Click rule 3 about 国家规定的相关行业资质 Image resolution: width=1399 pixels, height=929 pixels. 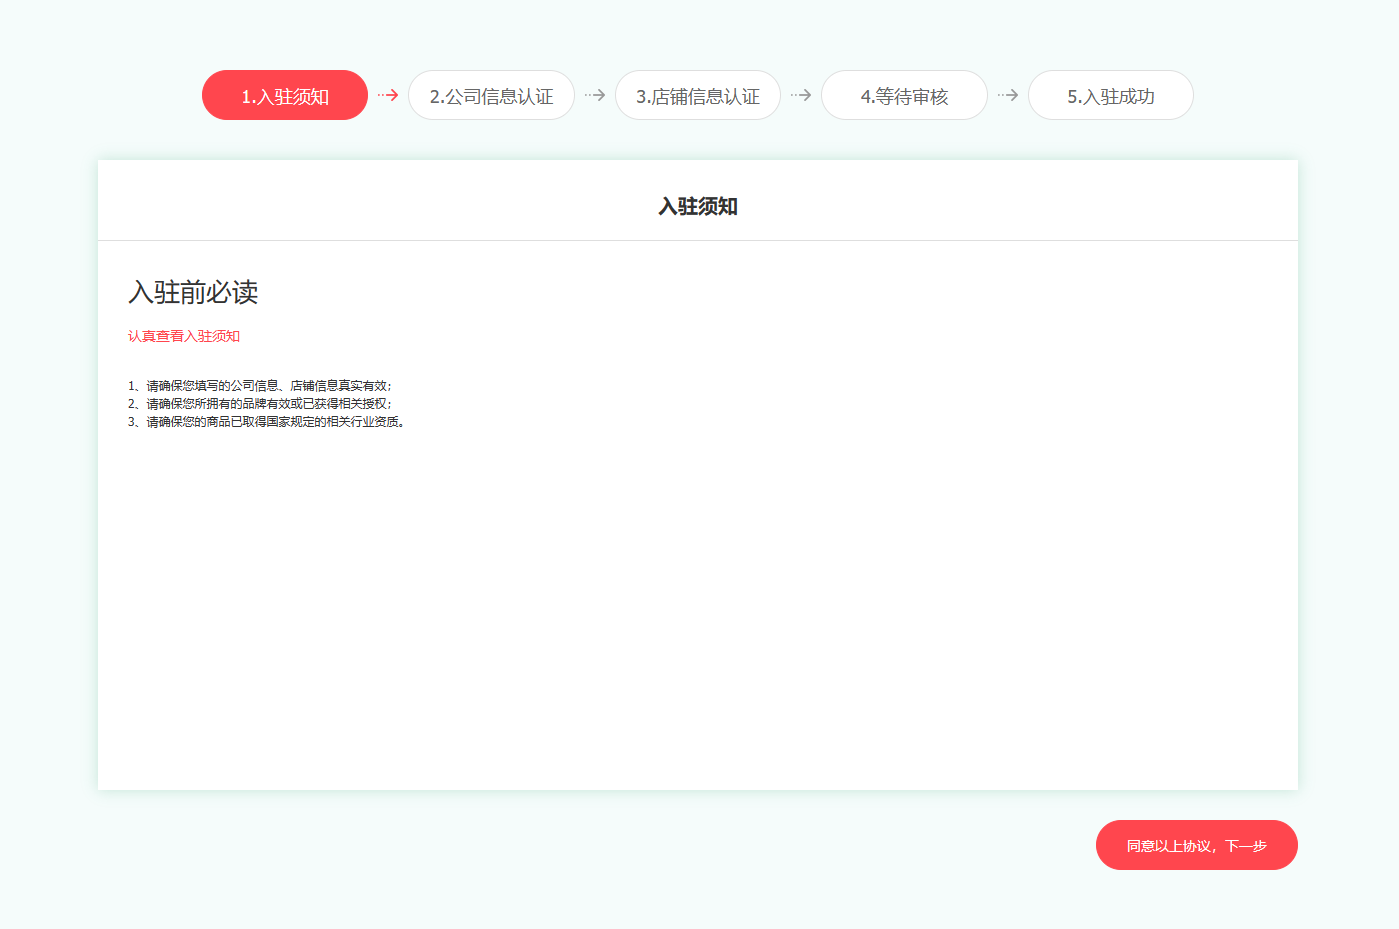coord(266,422)
